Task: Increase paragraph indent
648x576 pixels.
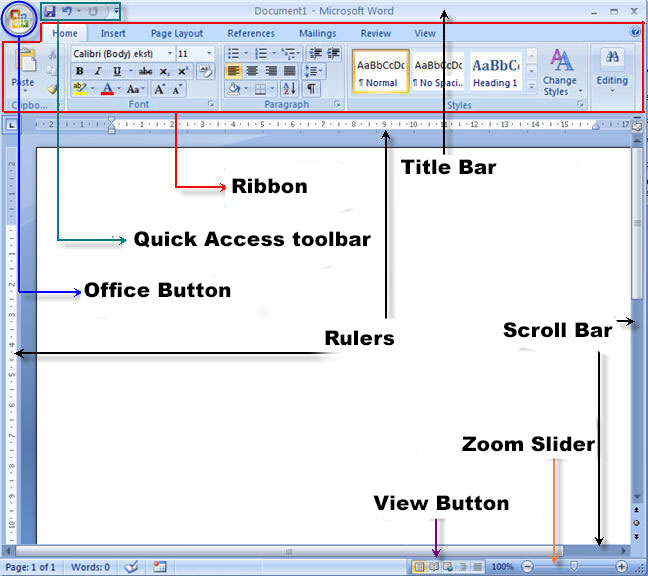Action: pos(333,53)
